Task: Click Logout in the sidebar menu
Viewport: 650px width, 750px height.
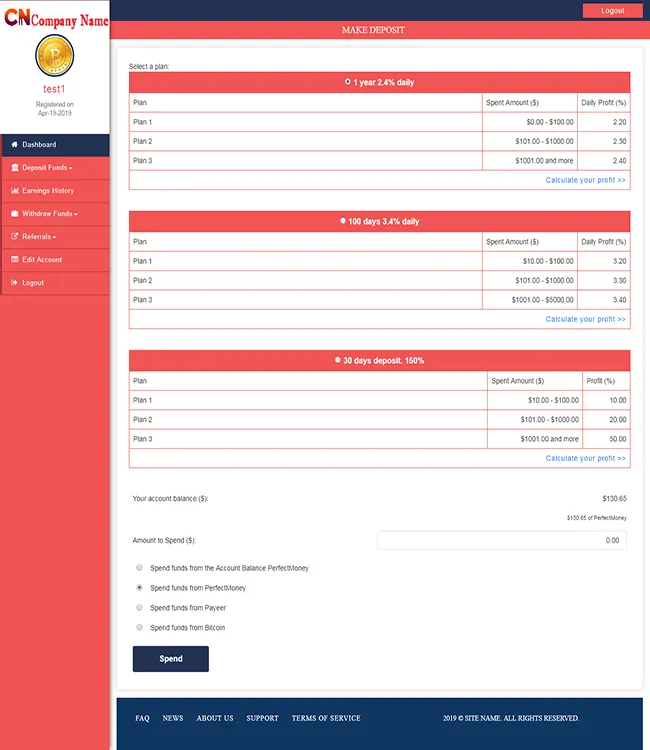Action: point(55,283)
